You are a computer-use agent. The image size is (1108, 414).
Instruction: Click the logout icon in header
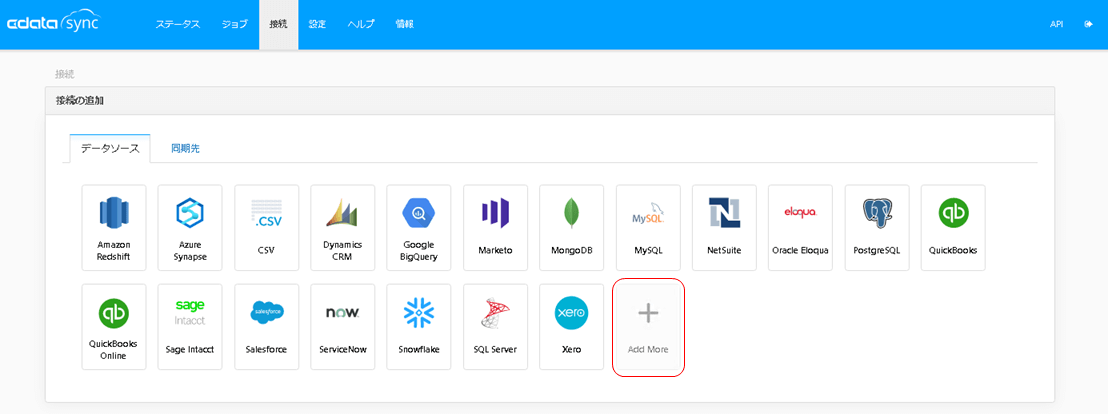[1088, 24]
